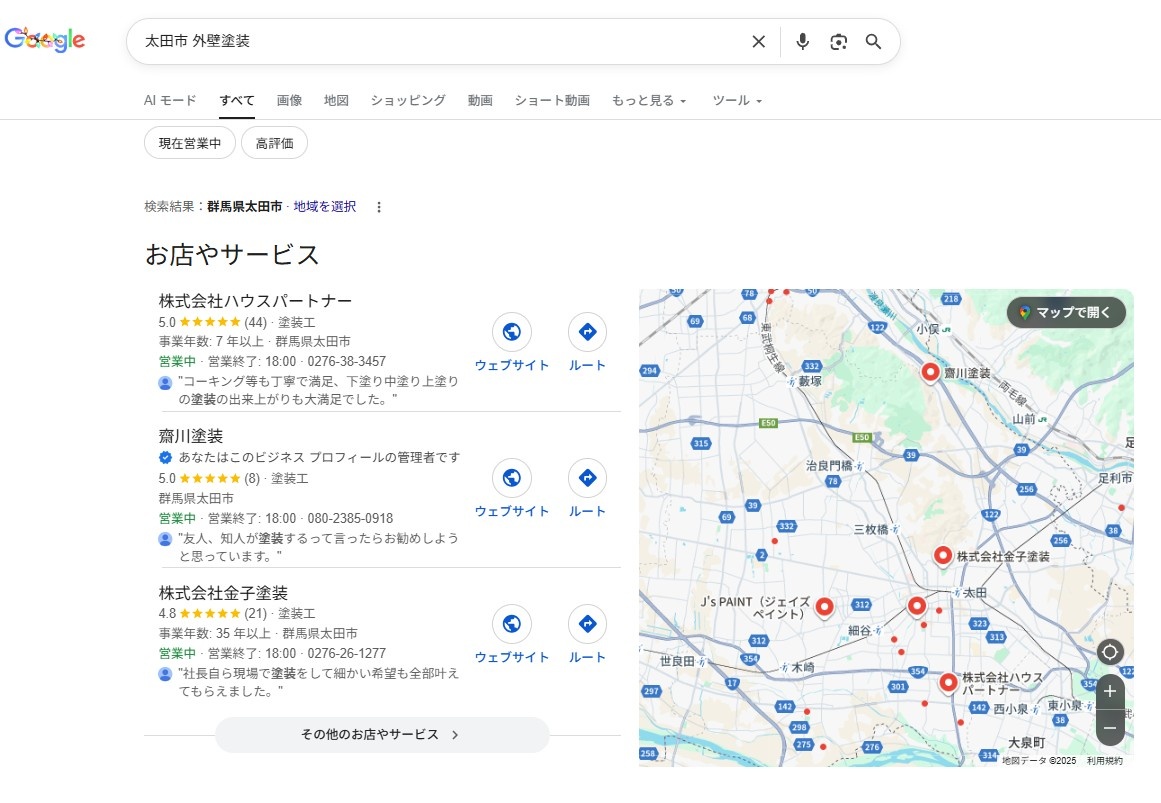
Task: Click the その他のお店やサービス button
Action: (x=382, y=735)
